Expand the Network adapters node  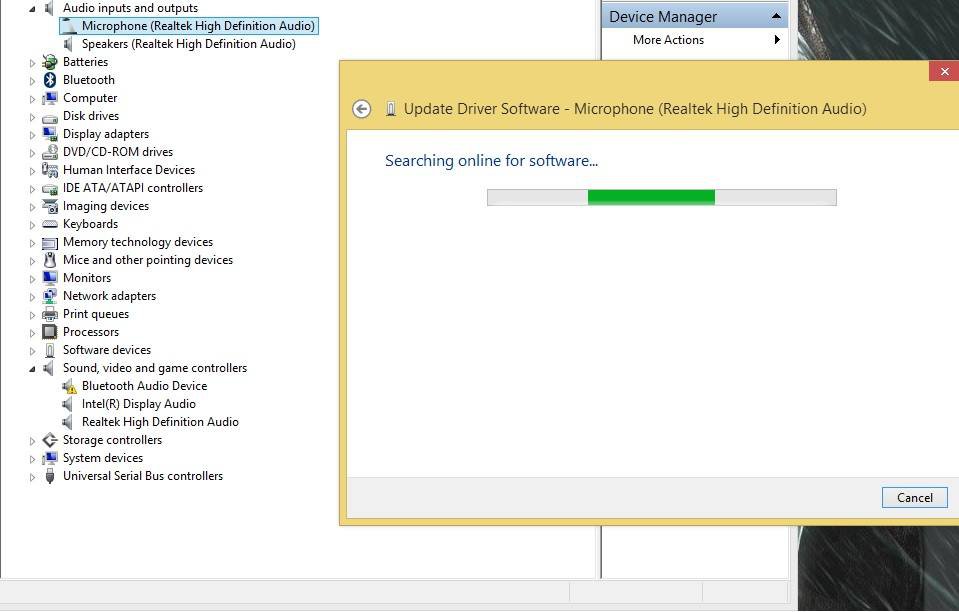[x=32, y=297]
